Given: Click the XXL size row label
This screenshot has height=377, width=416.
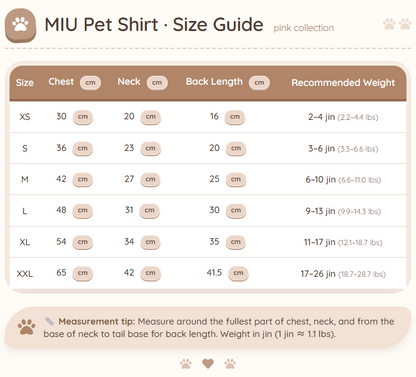Looking at the screenshot, I should [25, 274].
